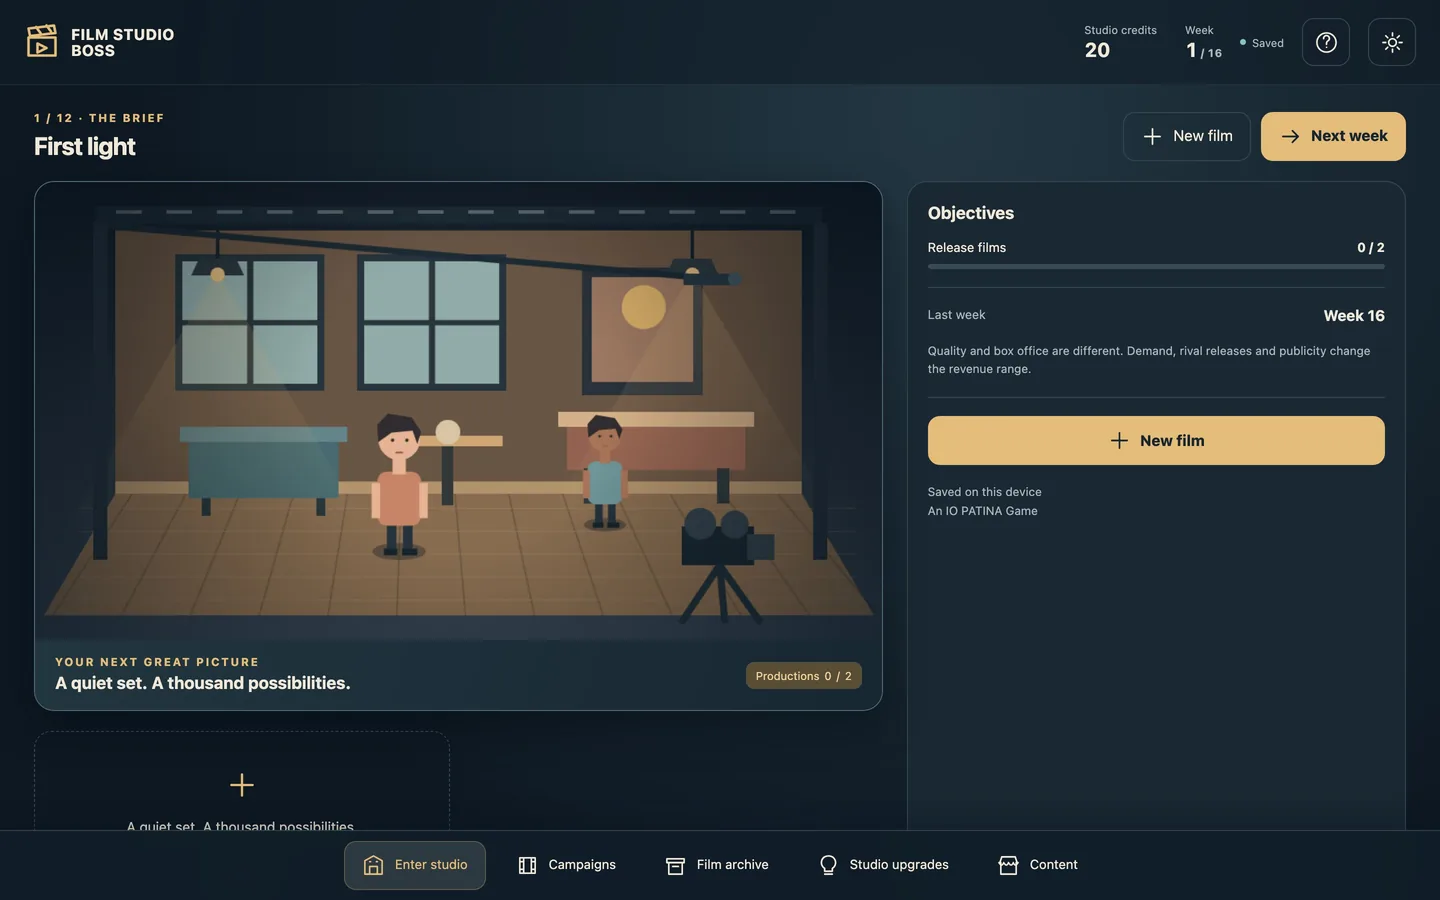1440x900 pixels.
Task: Click the Saved on this device text
Action: [985, 492]
